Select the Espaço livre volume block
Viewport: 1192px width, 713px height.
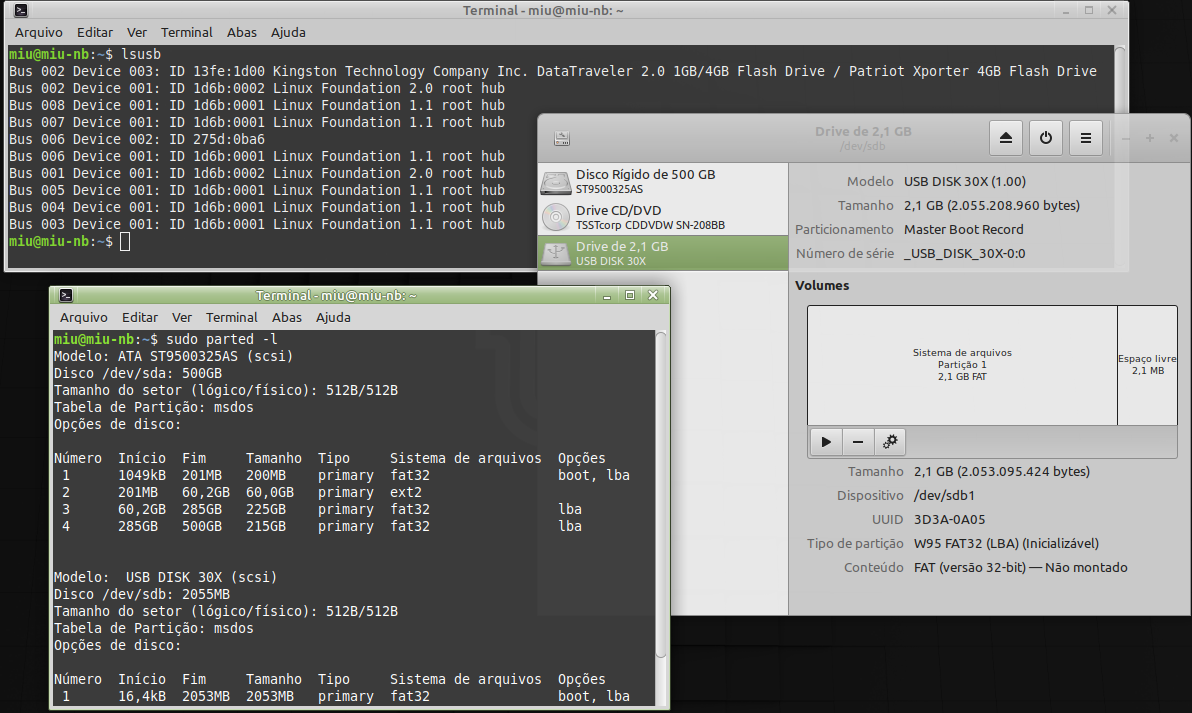(x=1147, y=365)
